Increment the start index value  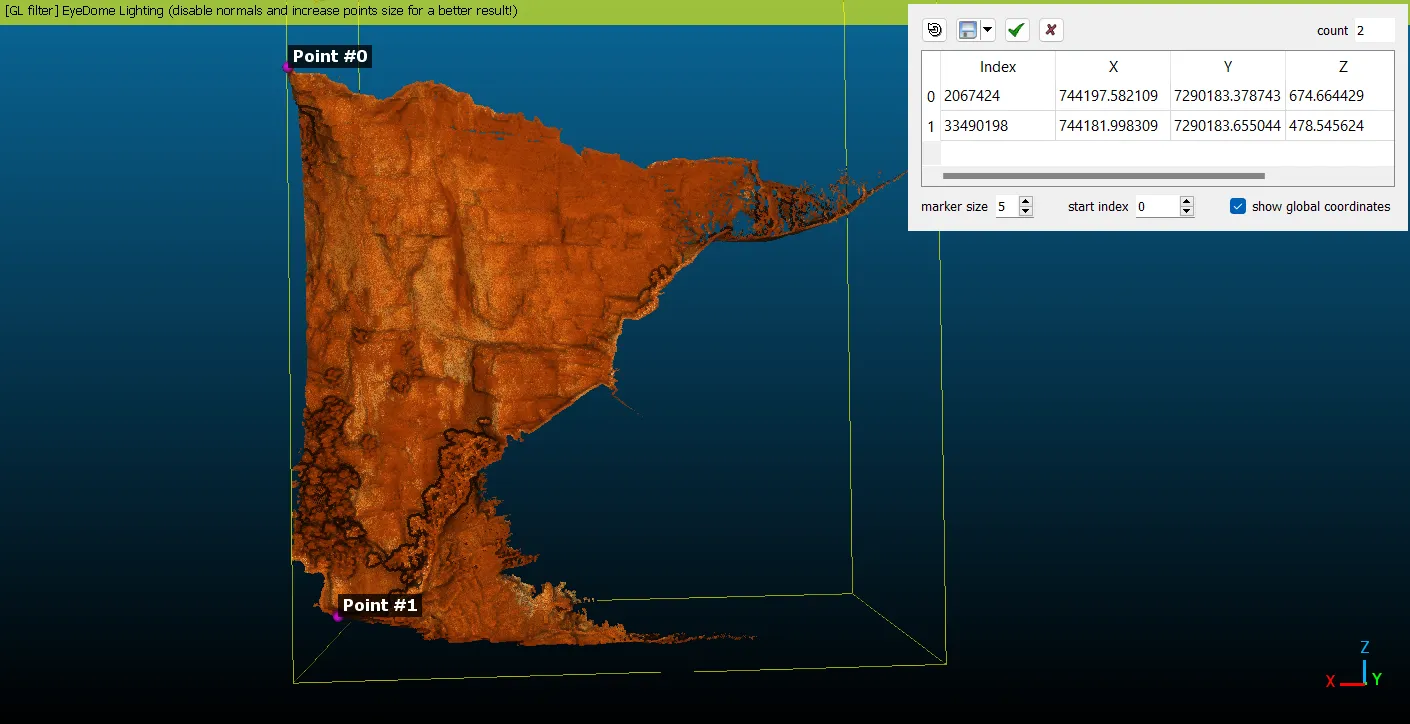[x=1186, y=201]
